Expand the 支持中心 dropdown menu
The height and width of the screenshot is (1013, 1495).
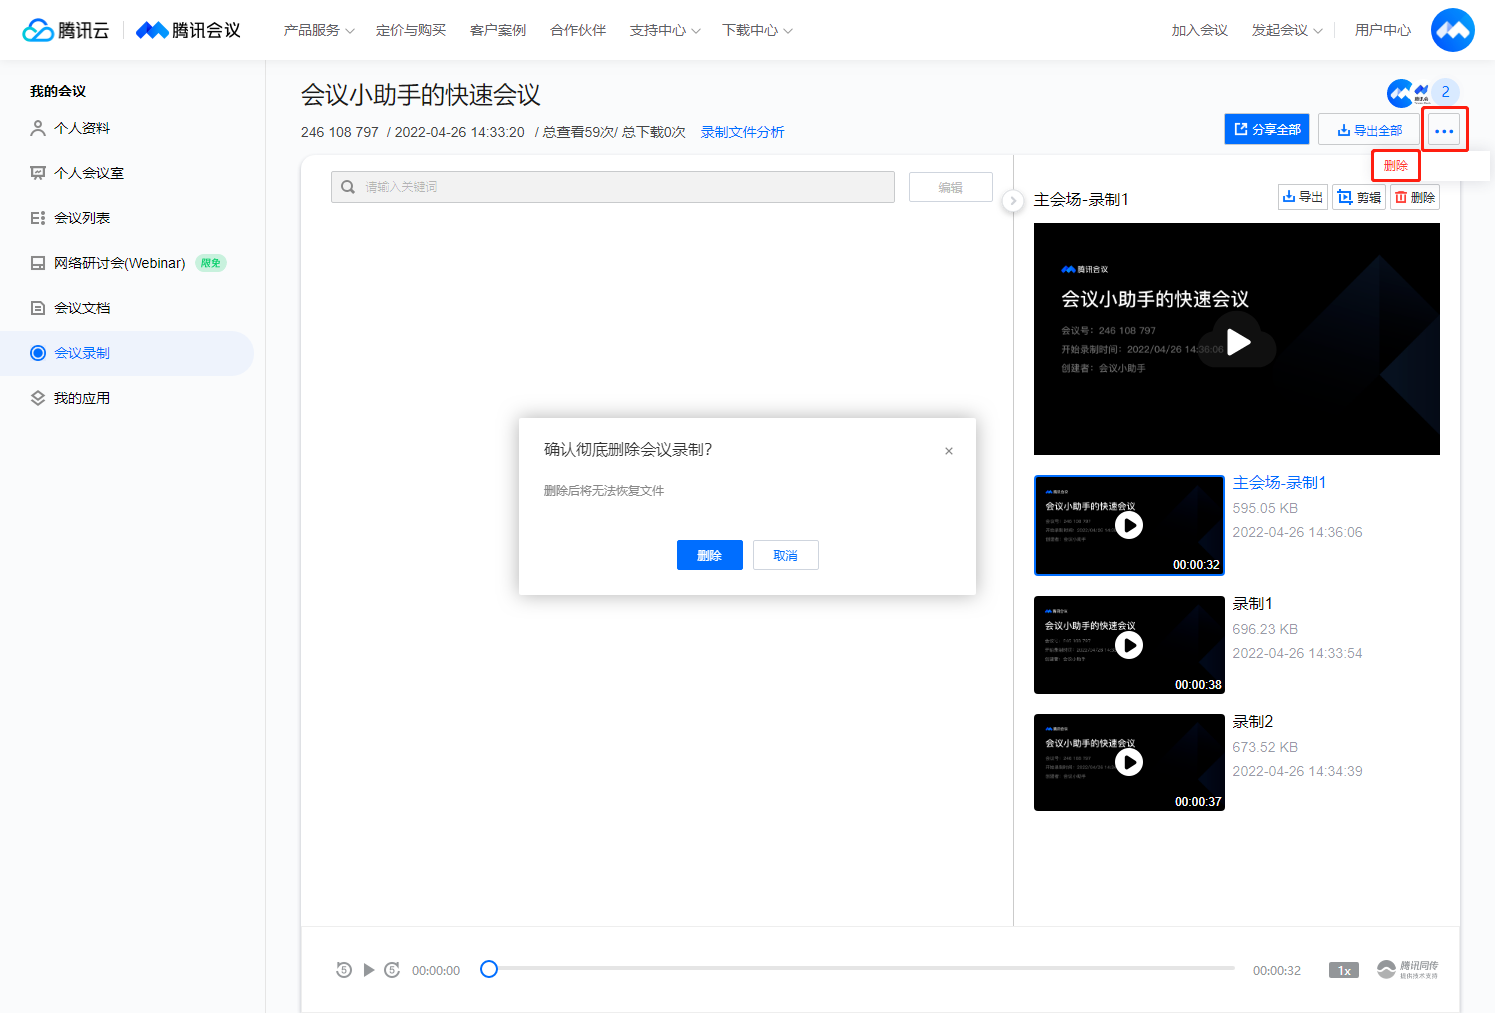(665, 30)
